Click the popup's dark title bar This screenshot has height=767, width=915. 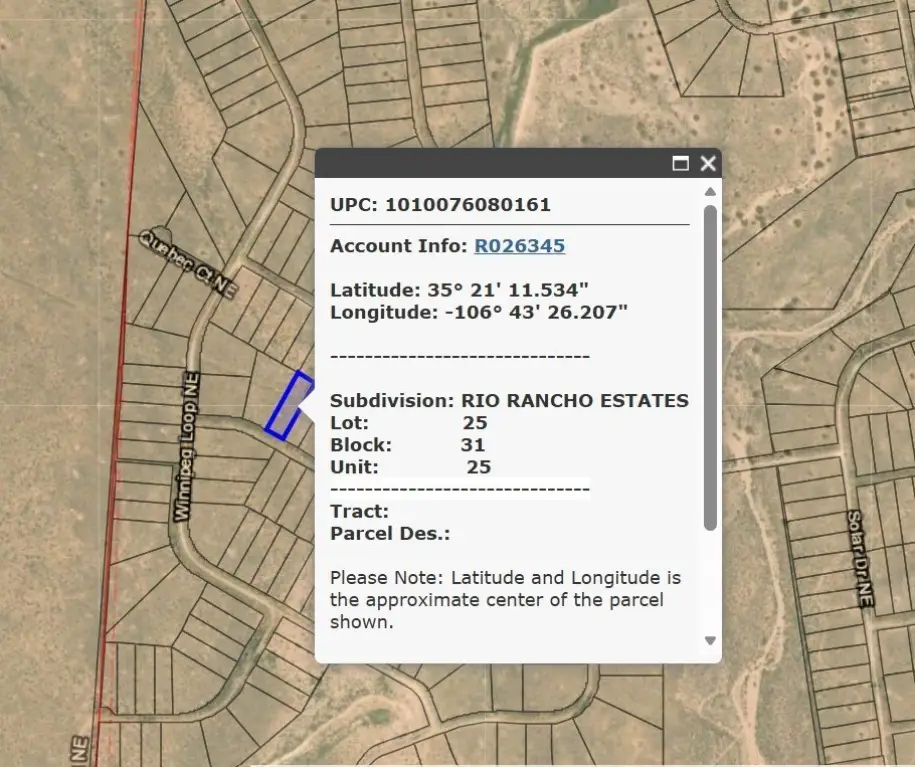(490, 164)
